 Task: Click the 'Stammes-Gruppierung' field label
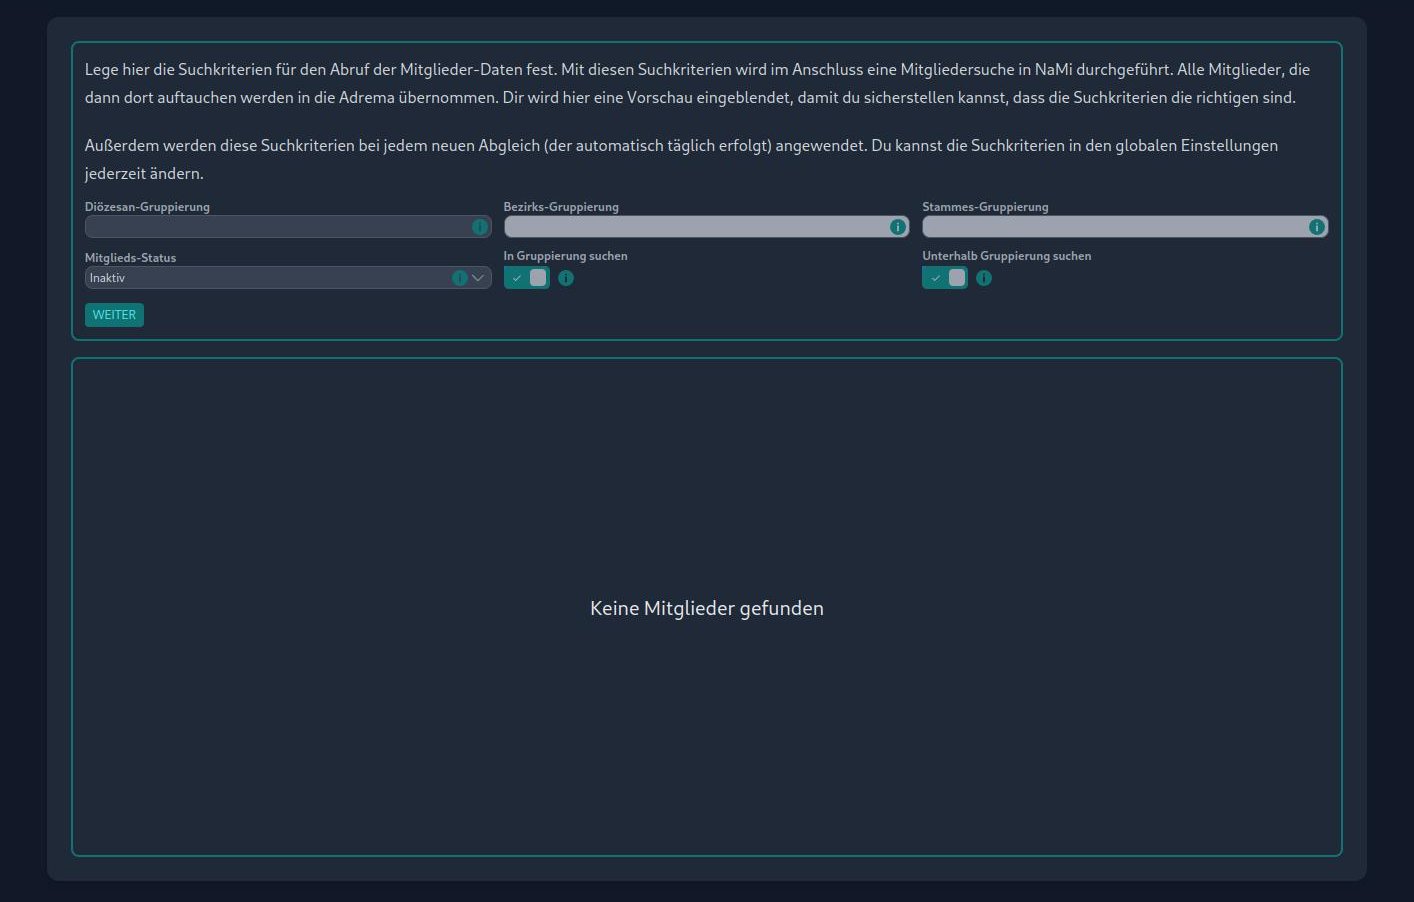pyautogui.click(x=985, y=207)
